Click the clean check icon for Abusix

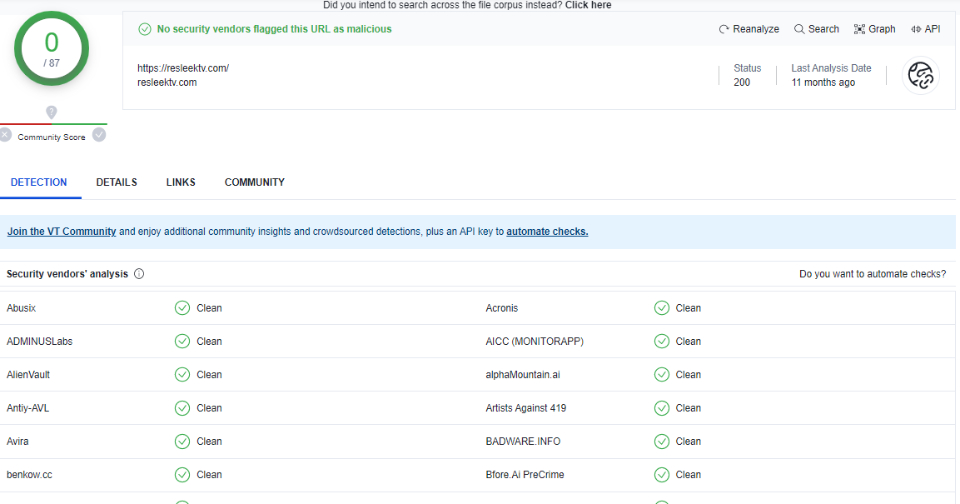coord(182,308)
